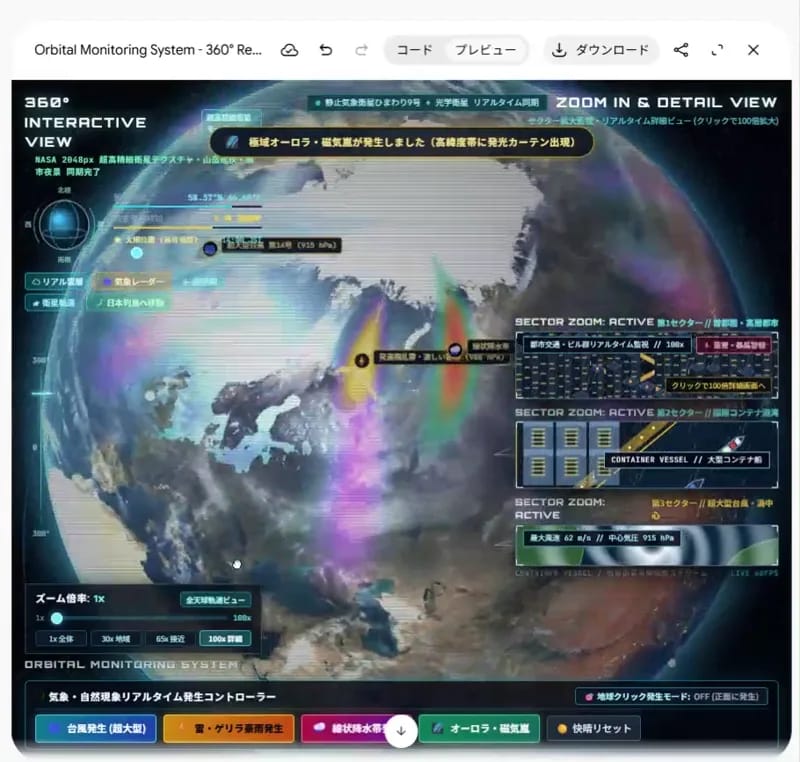Click the オーロラ・磁気嵐 button
This screenshot has width=800, height=762.
pyautogui.click(x=479, y=728)
